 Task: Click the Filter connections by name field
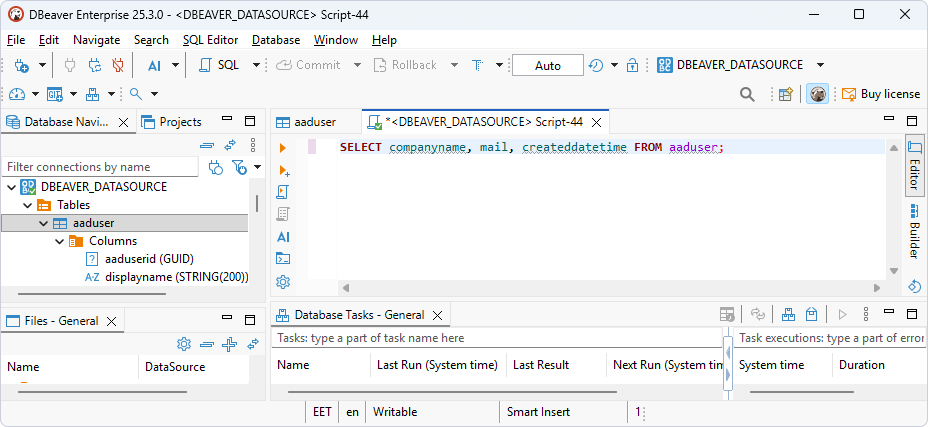pyautogui.click(x=100, y=167)
